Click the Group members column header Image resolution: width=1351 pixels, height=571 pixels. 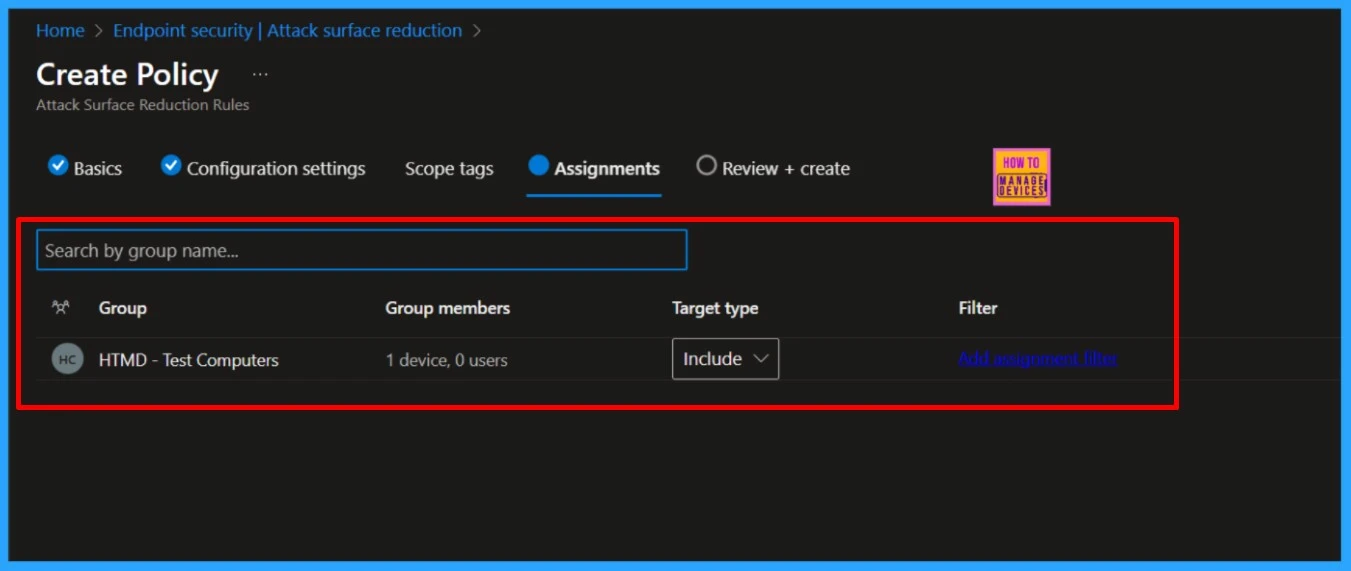click(447, 308)
